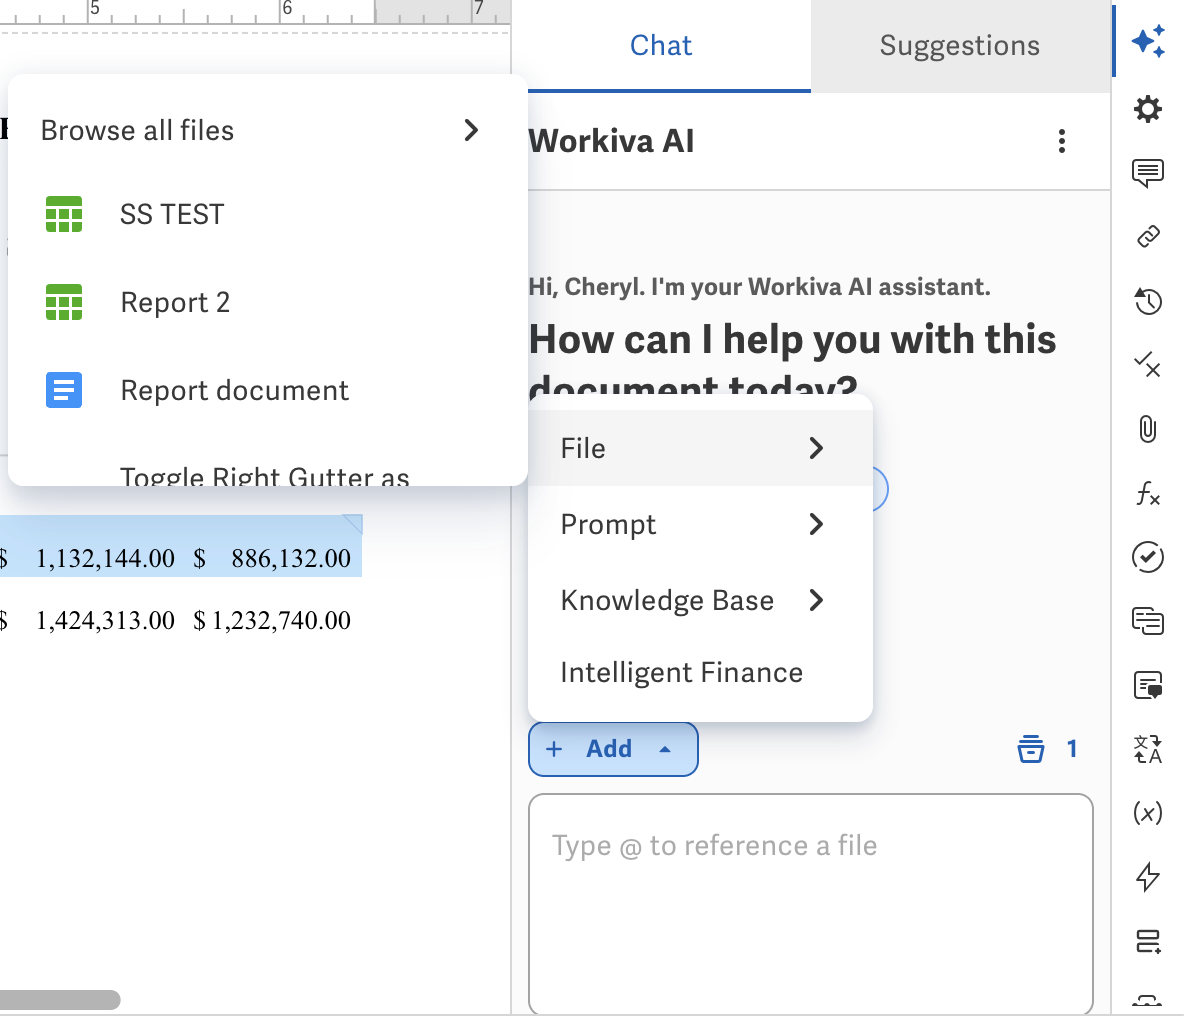This screenshot has width=1184, height=1016.
Task: Open the stacked rows with plus icon
Action: click(x=1148, y=941)
